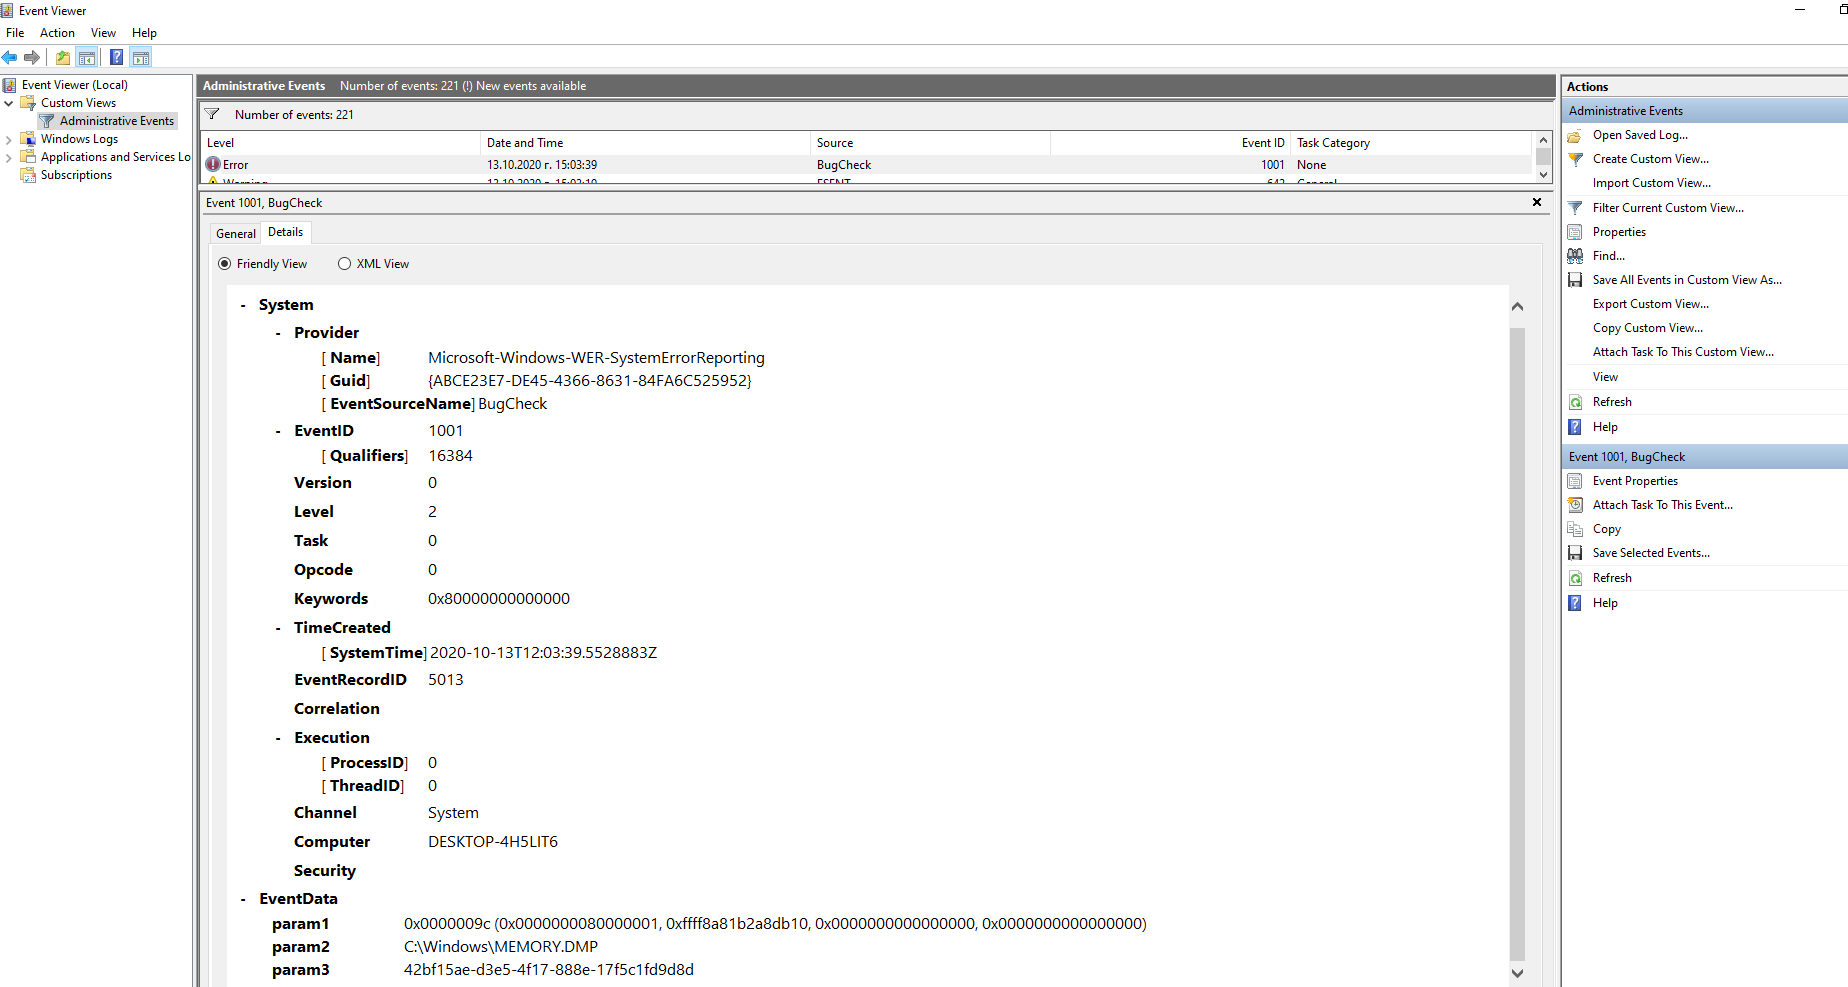Click the Save All Events floppy icon

(1575, 280)
